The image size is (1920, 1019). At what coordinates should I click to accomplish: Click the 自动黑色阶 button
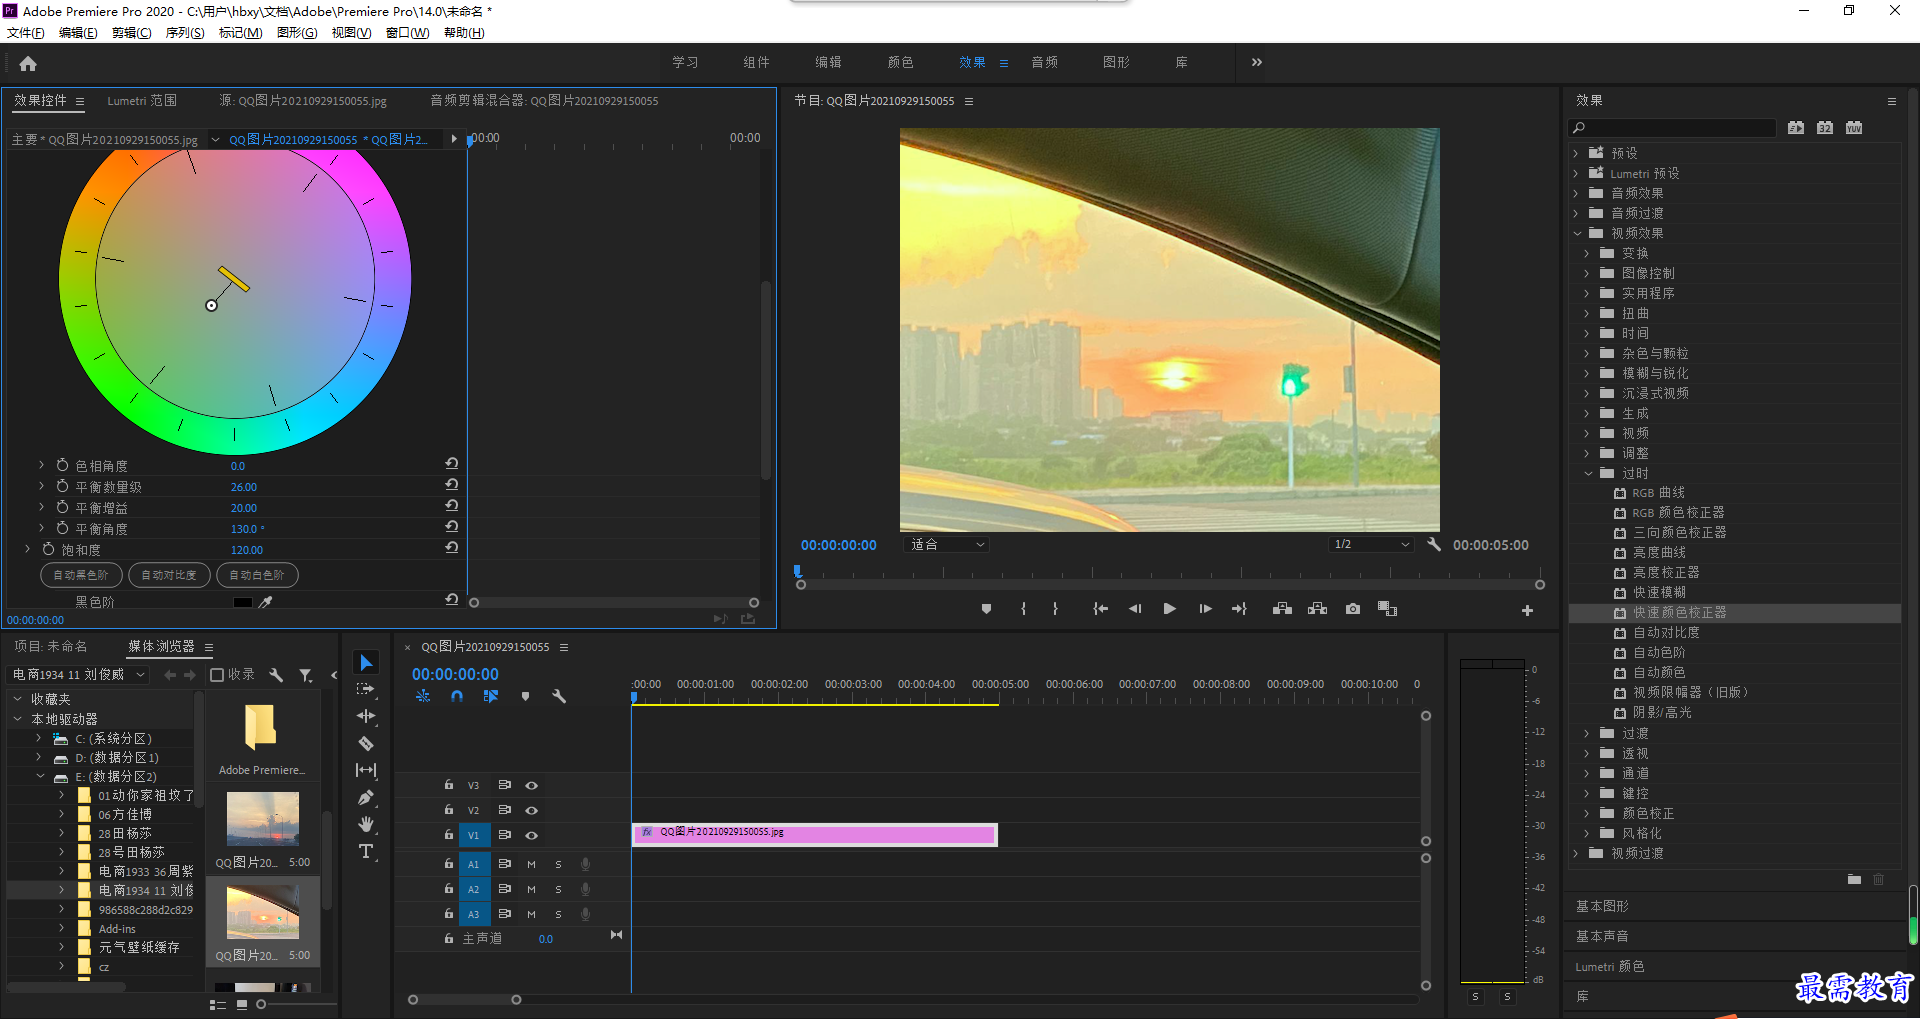81,575
